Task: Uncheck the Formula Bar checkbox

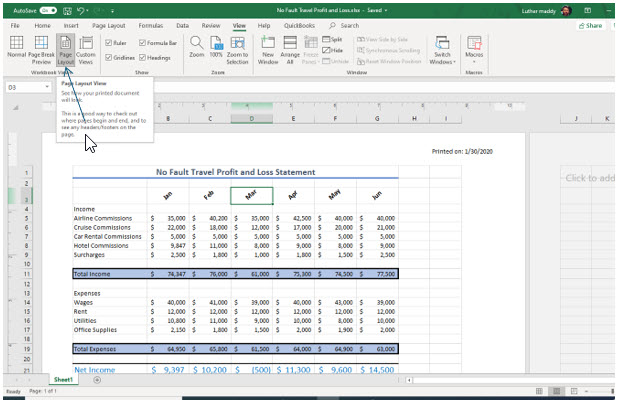Action: pos(142,43)
